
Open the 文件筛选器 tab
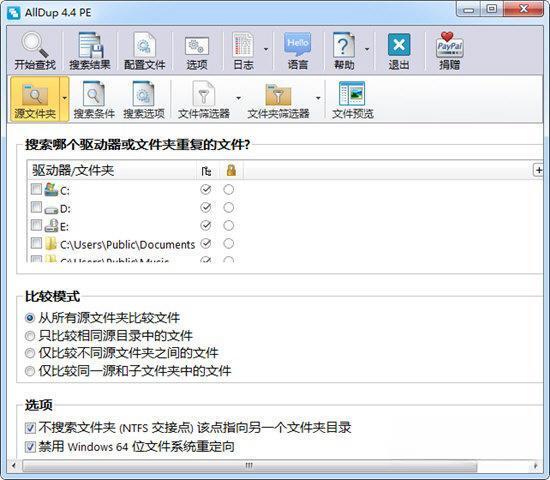204,99
